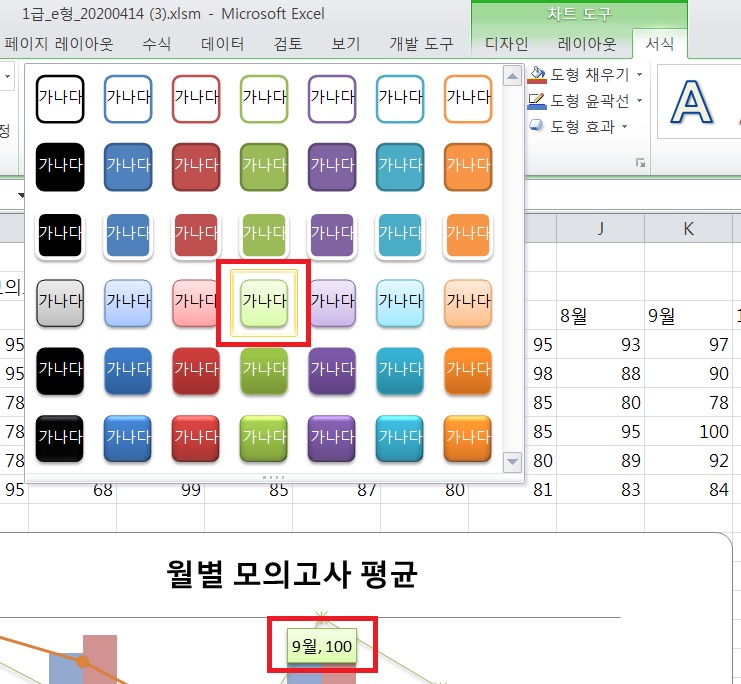
Task: Apply the solid red style in the second row
Action: (x=196, y=166)
